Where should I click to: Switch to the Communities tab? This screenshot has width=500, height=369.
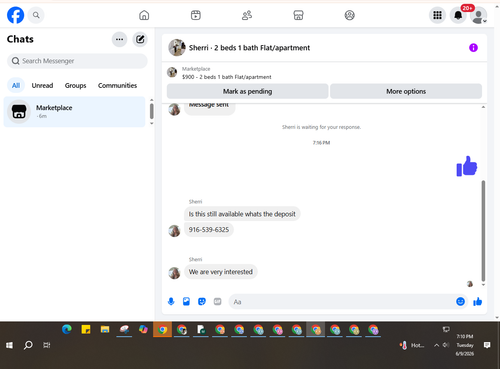[117, 85]
